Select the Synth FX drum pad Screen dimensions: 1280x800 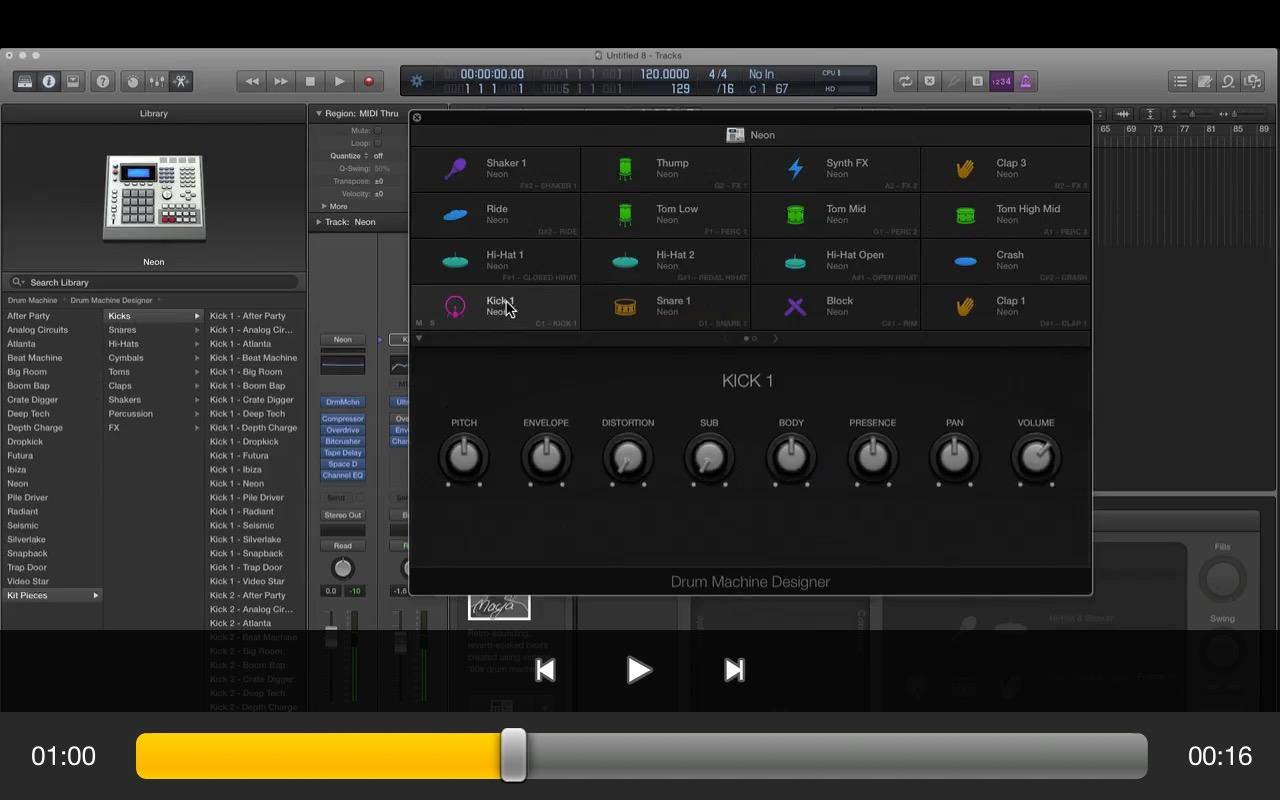[x=835, y=168]
